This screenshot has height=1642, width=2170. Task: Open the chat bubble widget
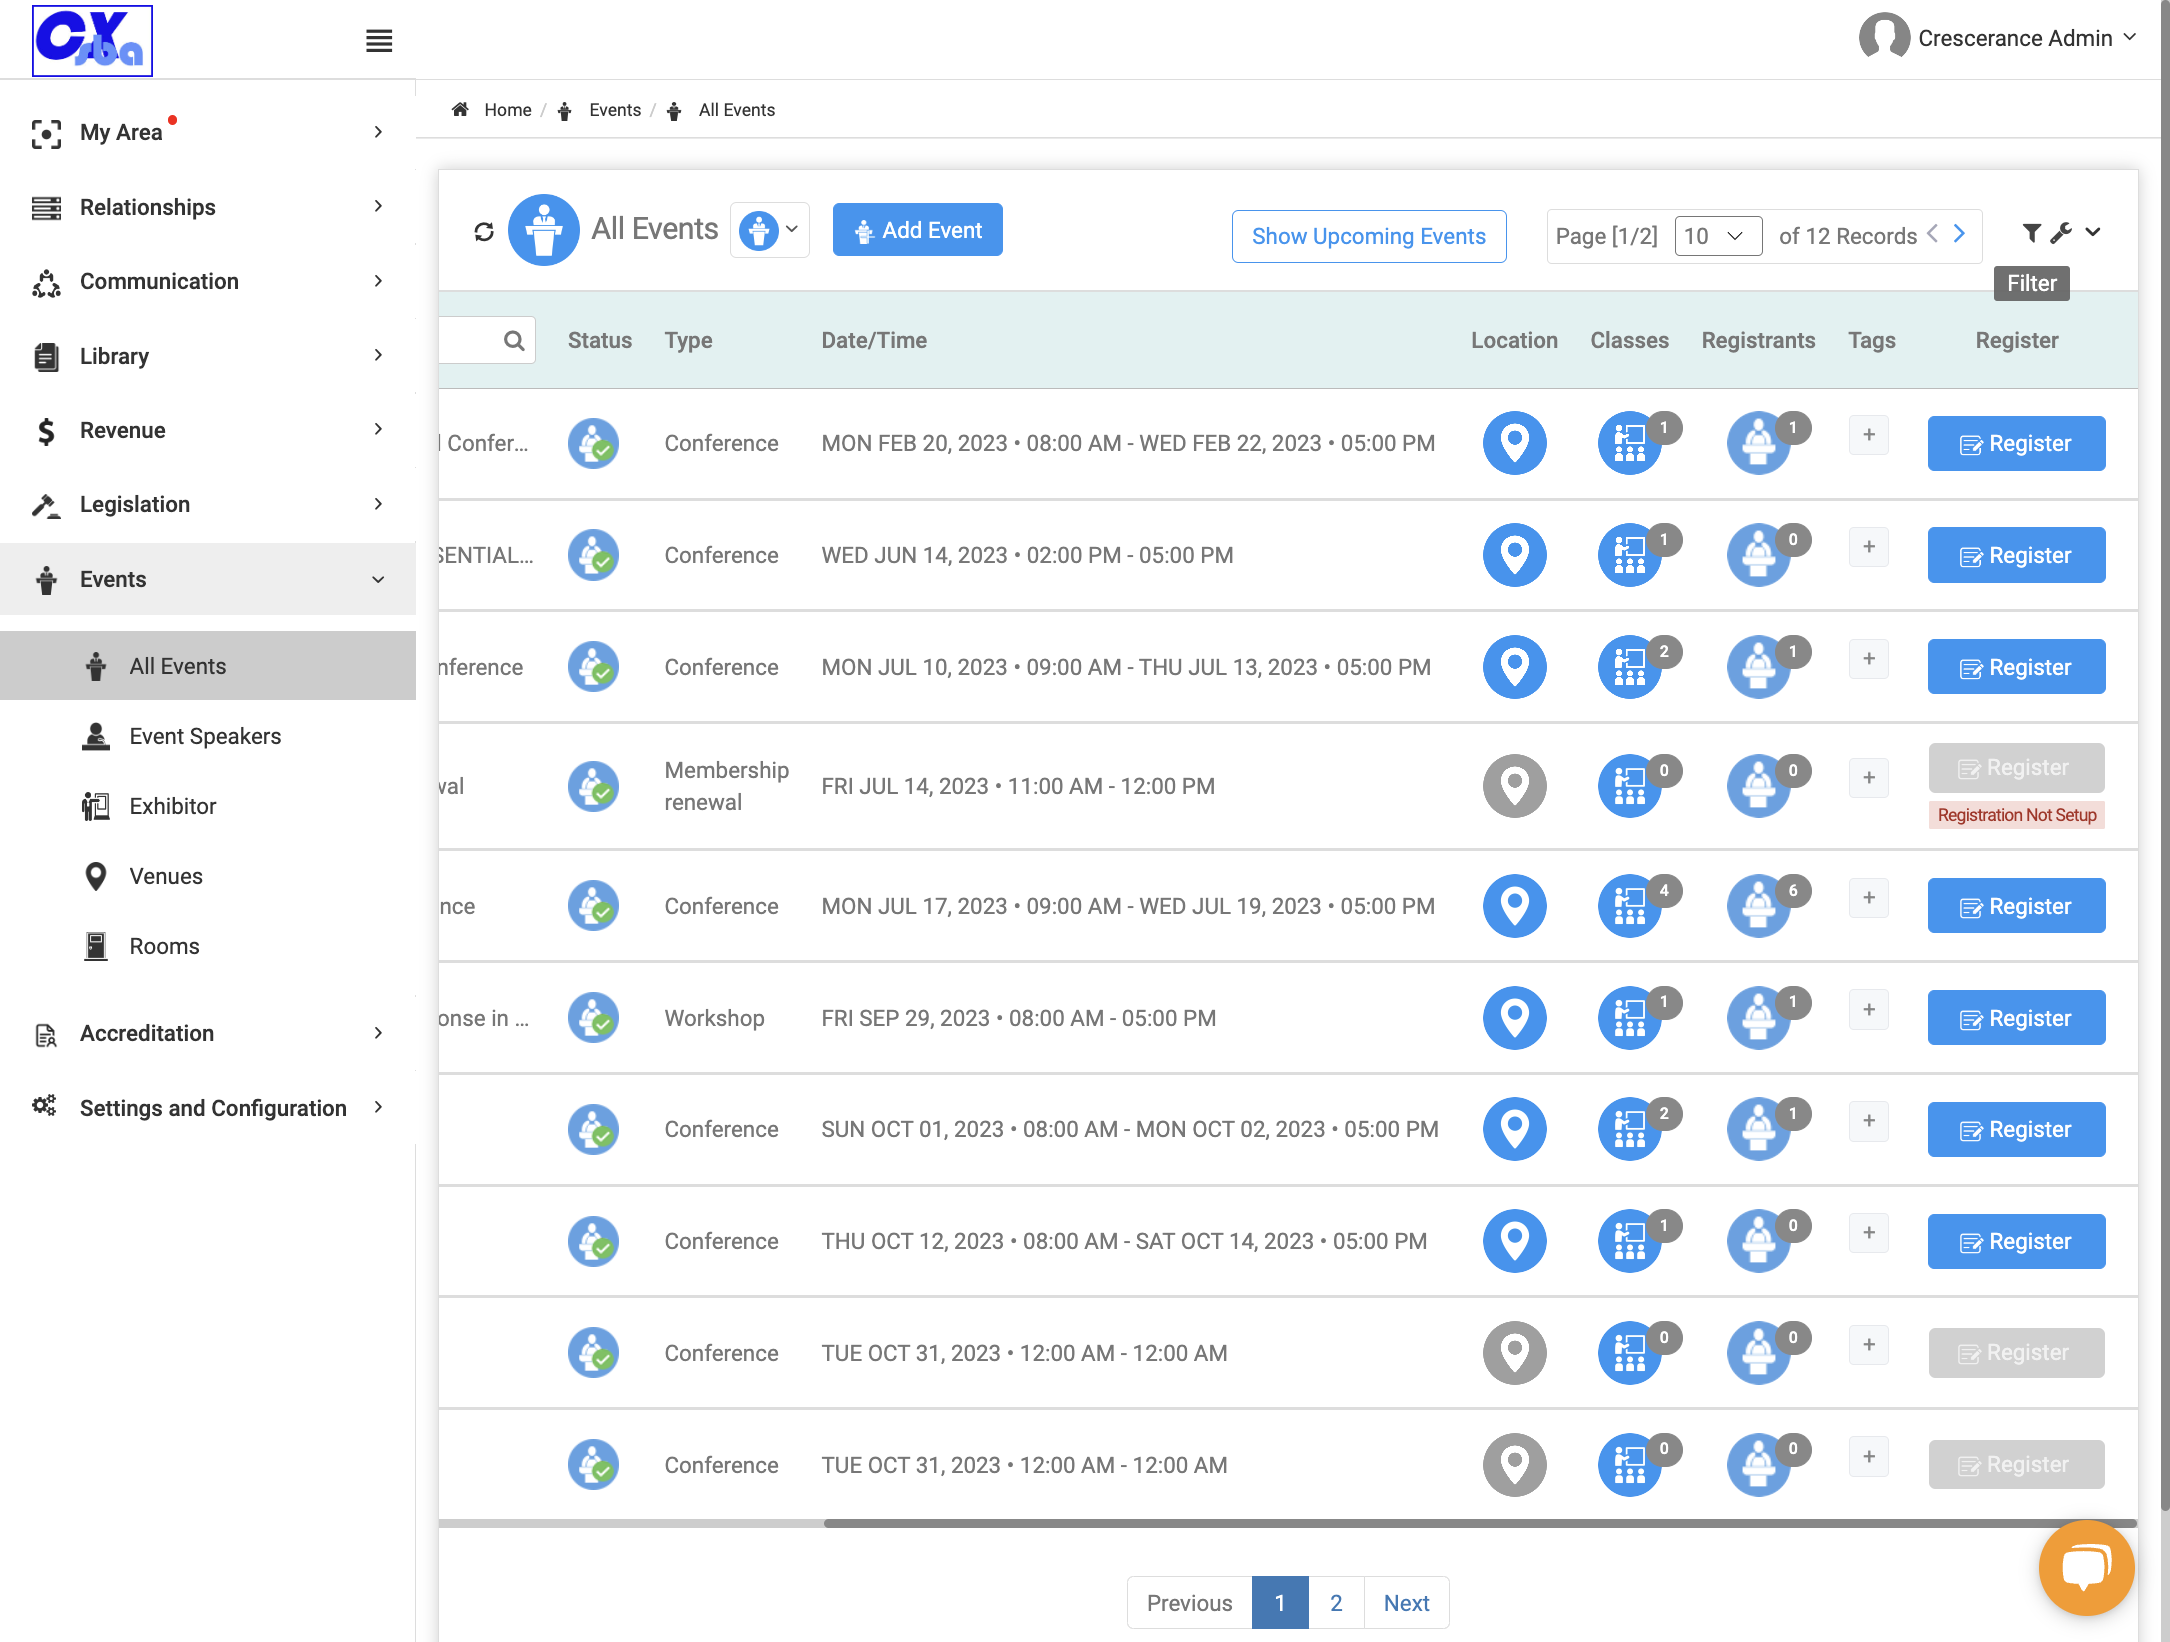pos(2086,1567)
